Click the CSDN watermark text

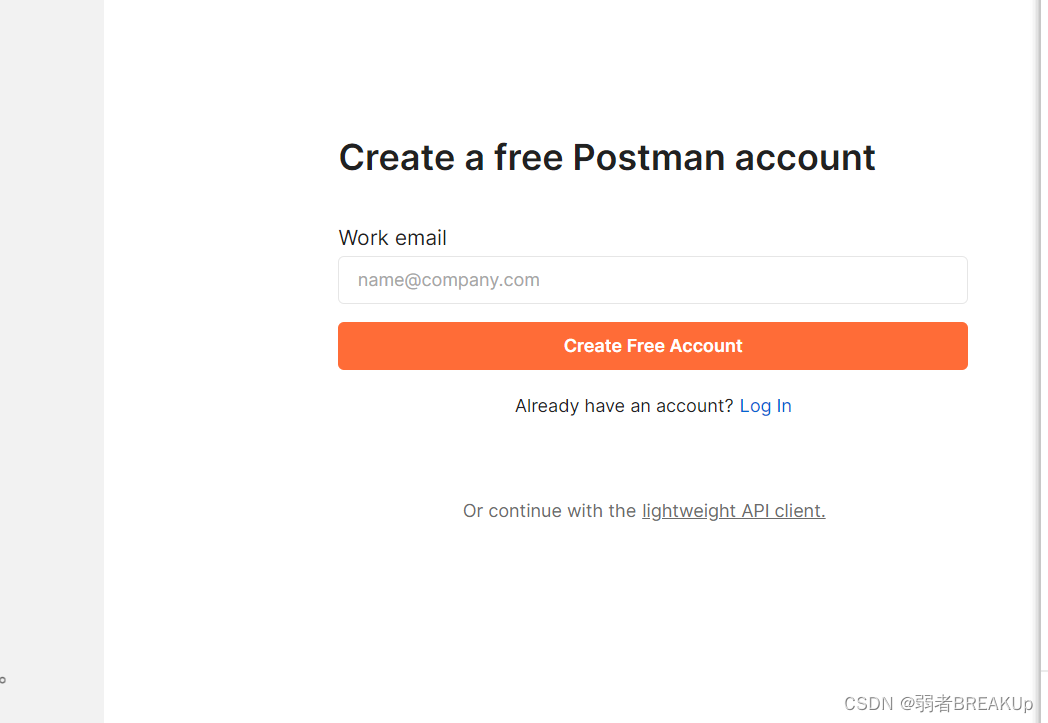pyautogui.click(x=938, y=704)
